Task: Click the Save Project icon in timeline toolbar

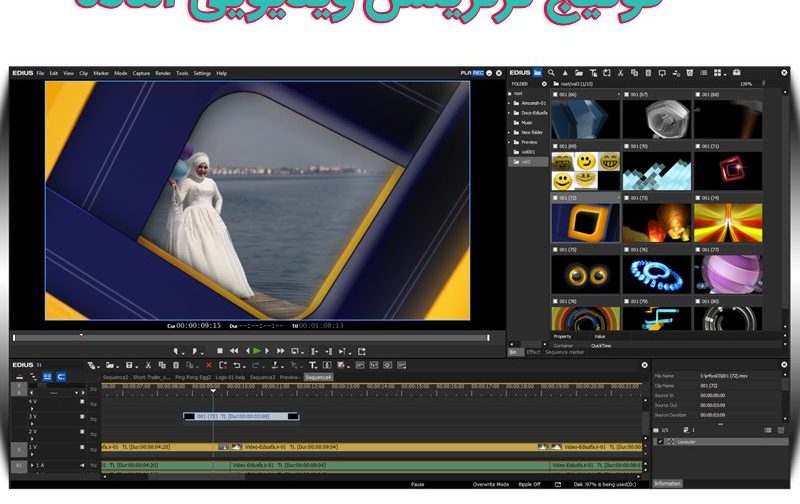Action: pyautogui.click(x=129, y=365)
